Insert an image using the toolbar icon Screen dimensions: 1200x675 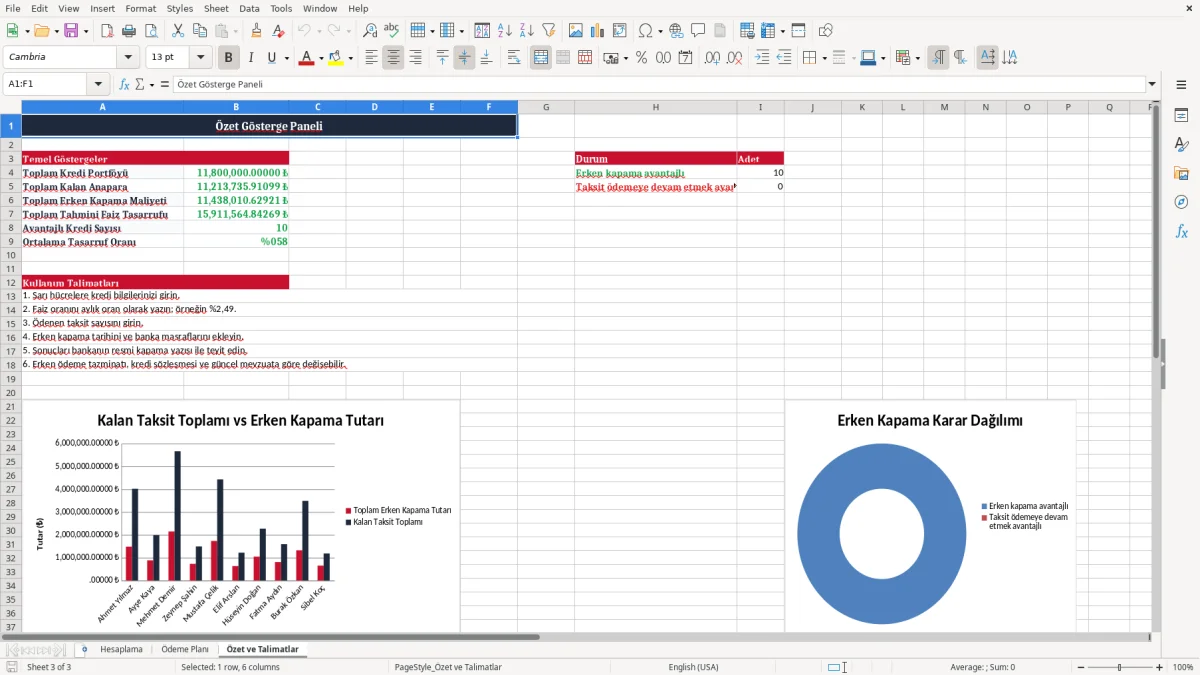tap(577, 31)
